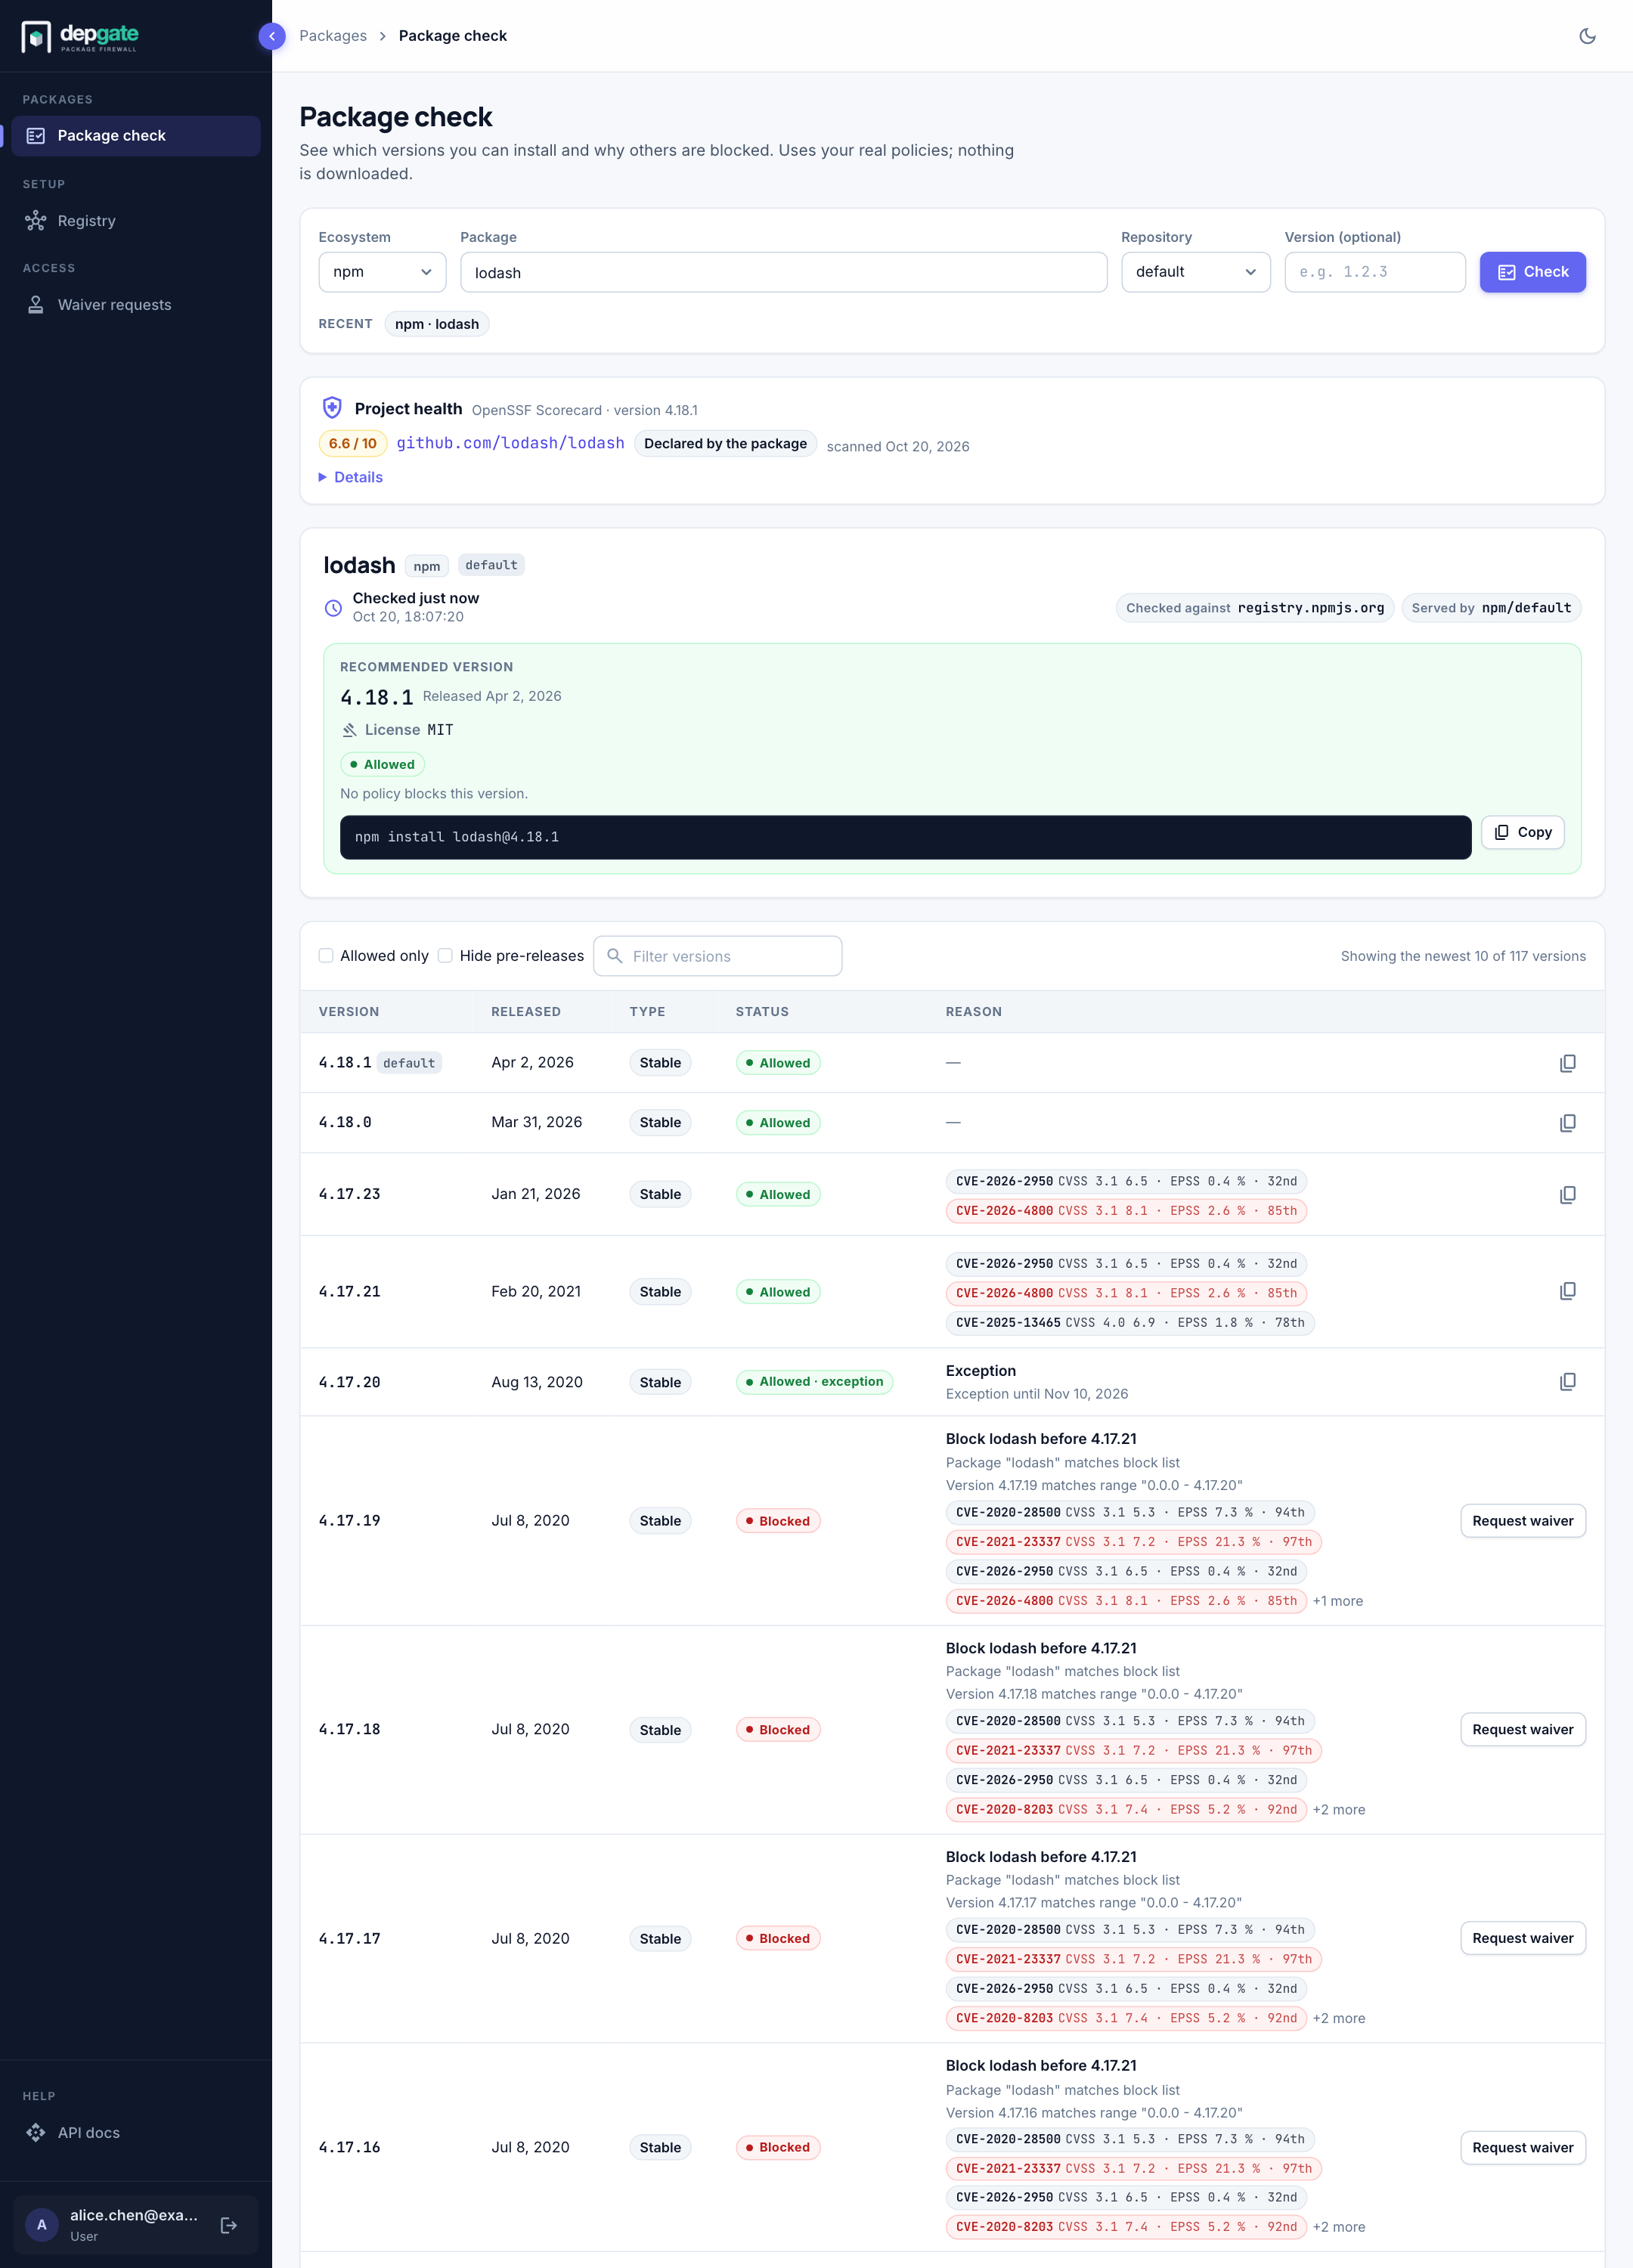Viewport: 1633px width, 2268px height.
Task: Copy install command for version 4.17.23 row
Action: point(1567,1195)
